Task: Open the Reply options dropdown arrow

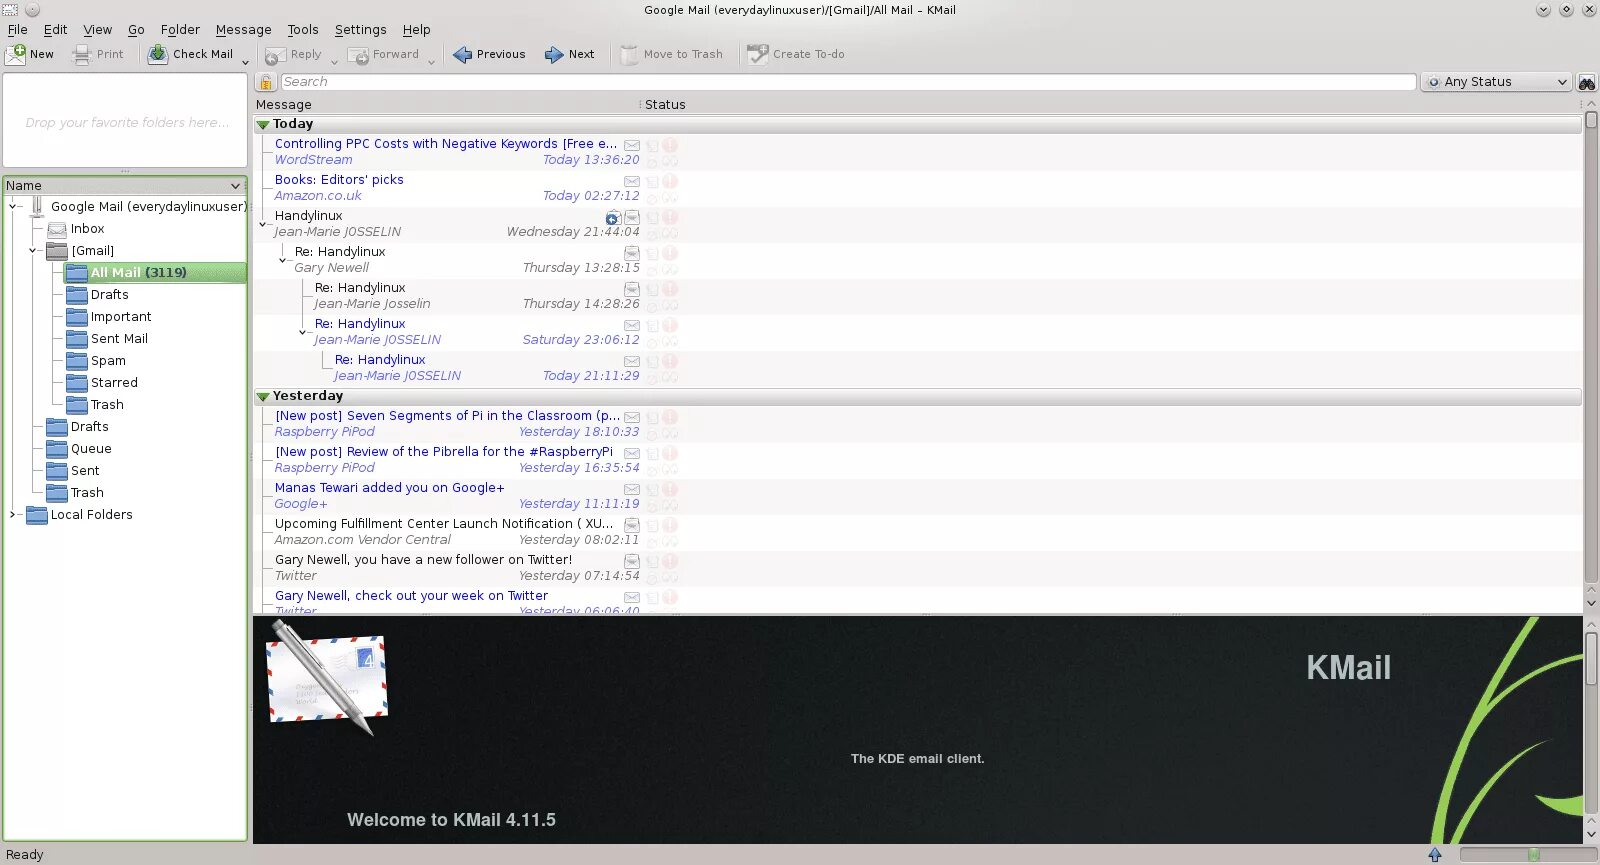Action: point(334,61)
